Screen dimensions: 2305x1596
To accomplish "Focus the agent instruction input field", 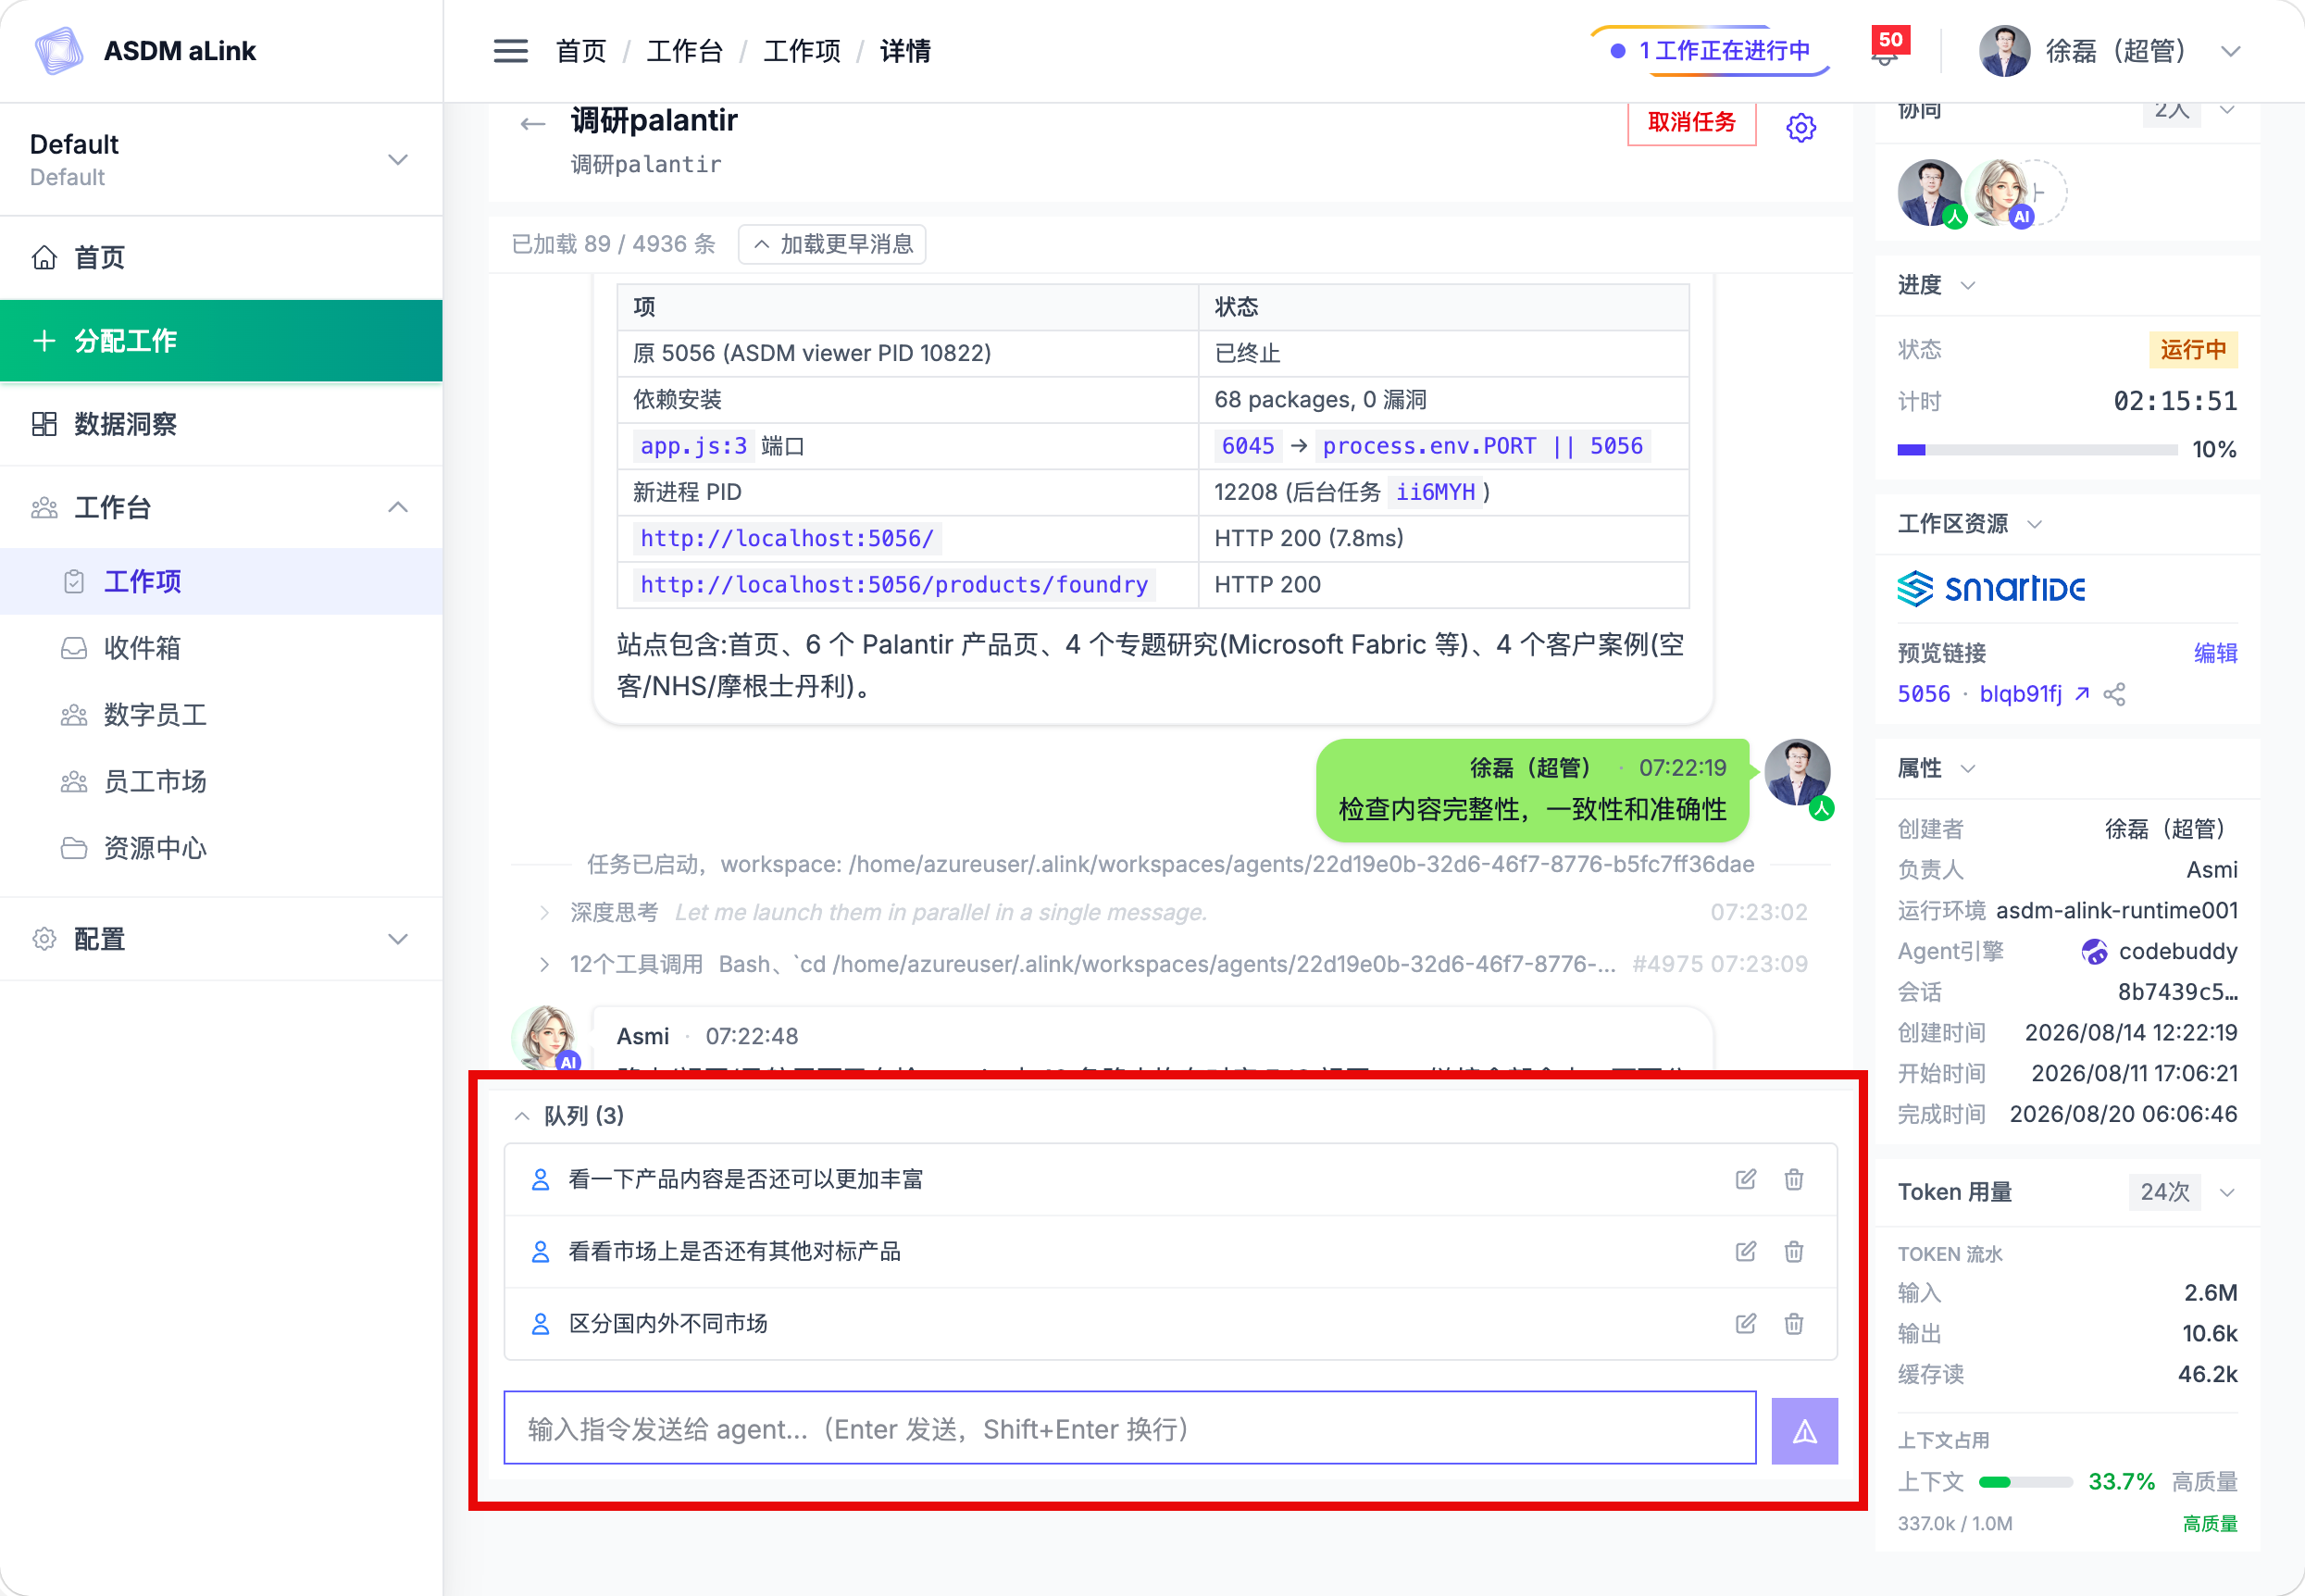I will 1130,1428.
